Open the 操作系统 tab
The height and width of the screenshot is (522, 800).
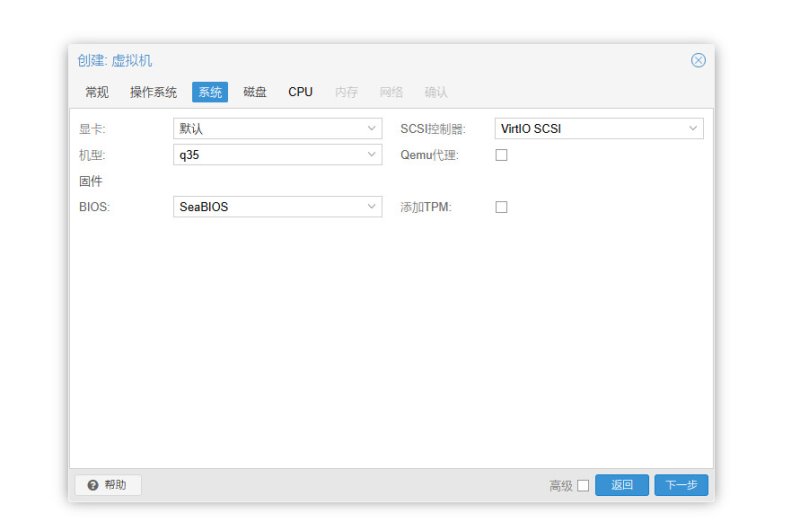(x=153, y=92)
